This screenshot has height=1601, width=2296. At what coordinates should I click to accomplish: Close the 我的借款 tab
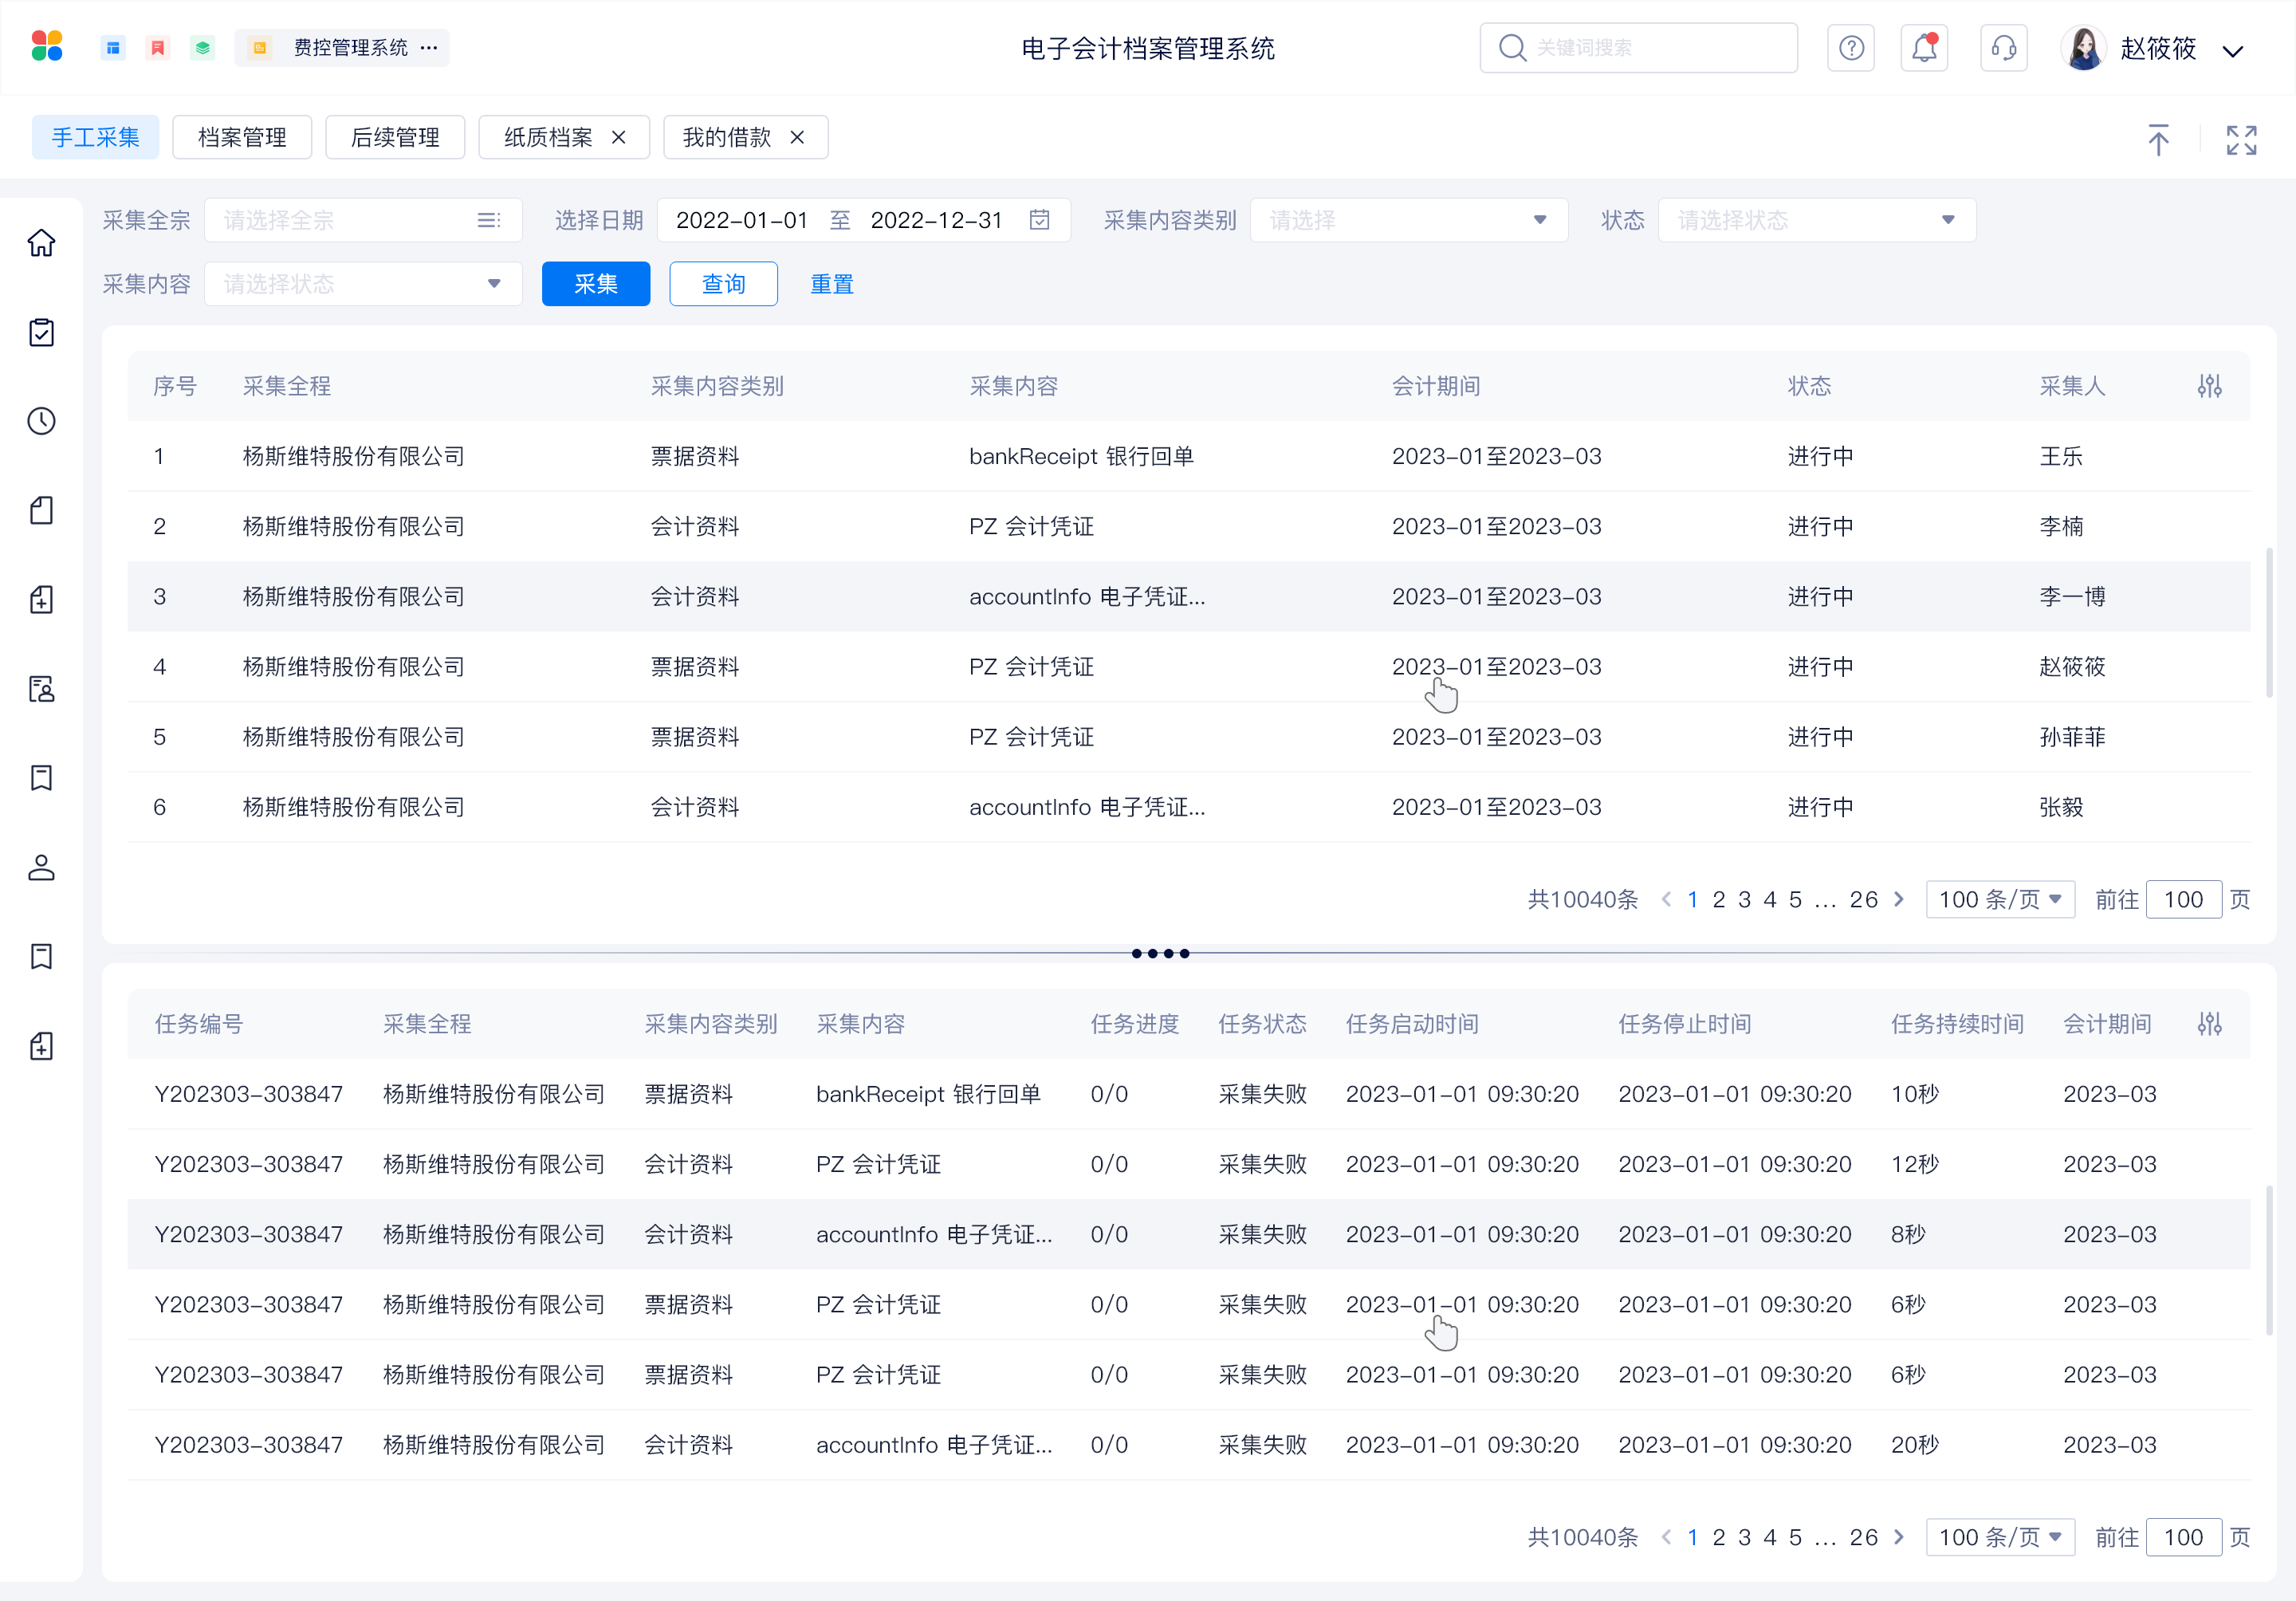pyautogui.click(x=797, y=137)
